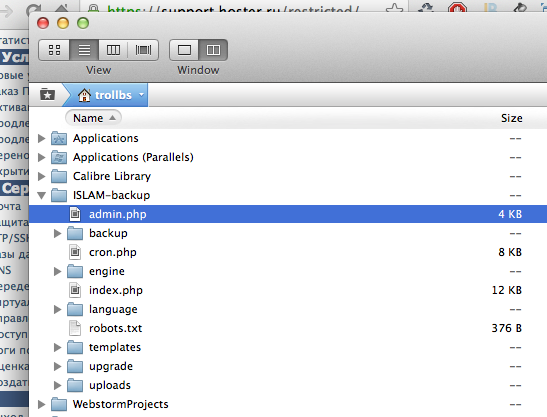Click the 376 B size value
Image resolution: width=547 pixels, height=417 pixels.
click(x=507, y=328)
